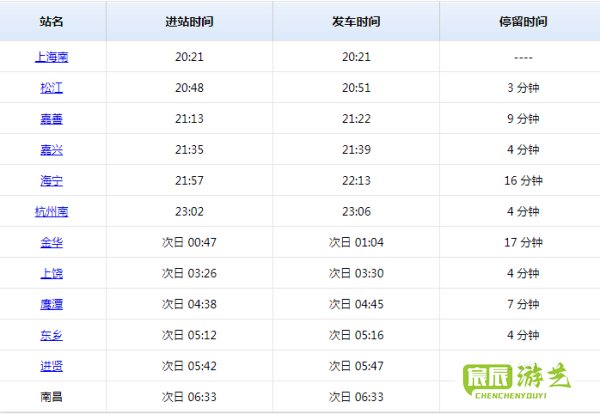Open the 进贤 station link
This screenshot has height=414, width=600.
(x=51, y=367)
